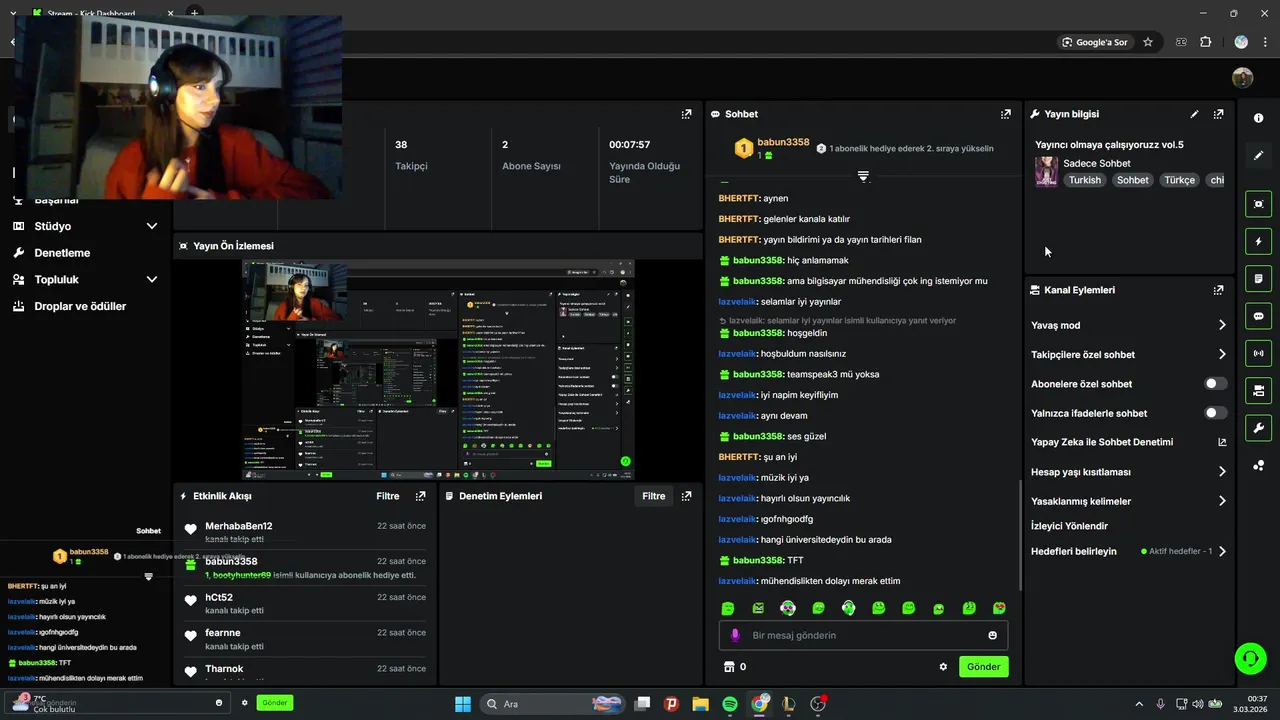The image size is (1280, 720).
Task: Select the pencil icon in the right sidebar
Action: click(1258, 155)
